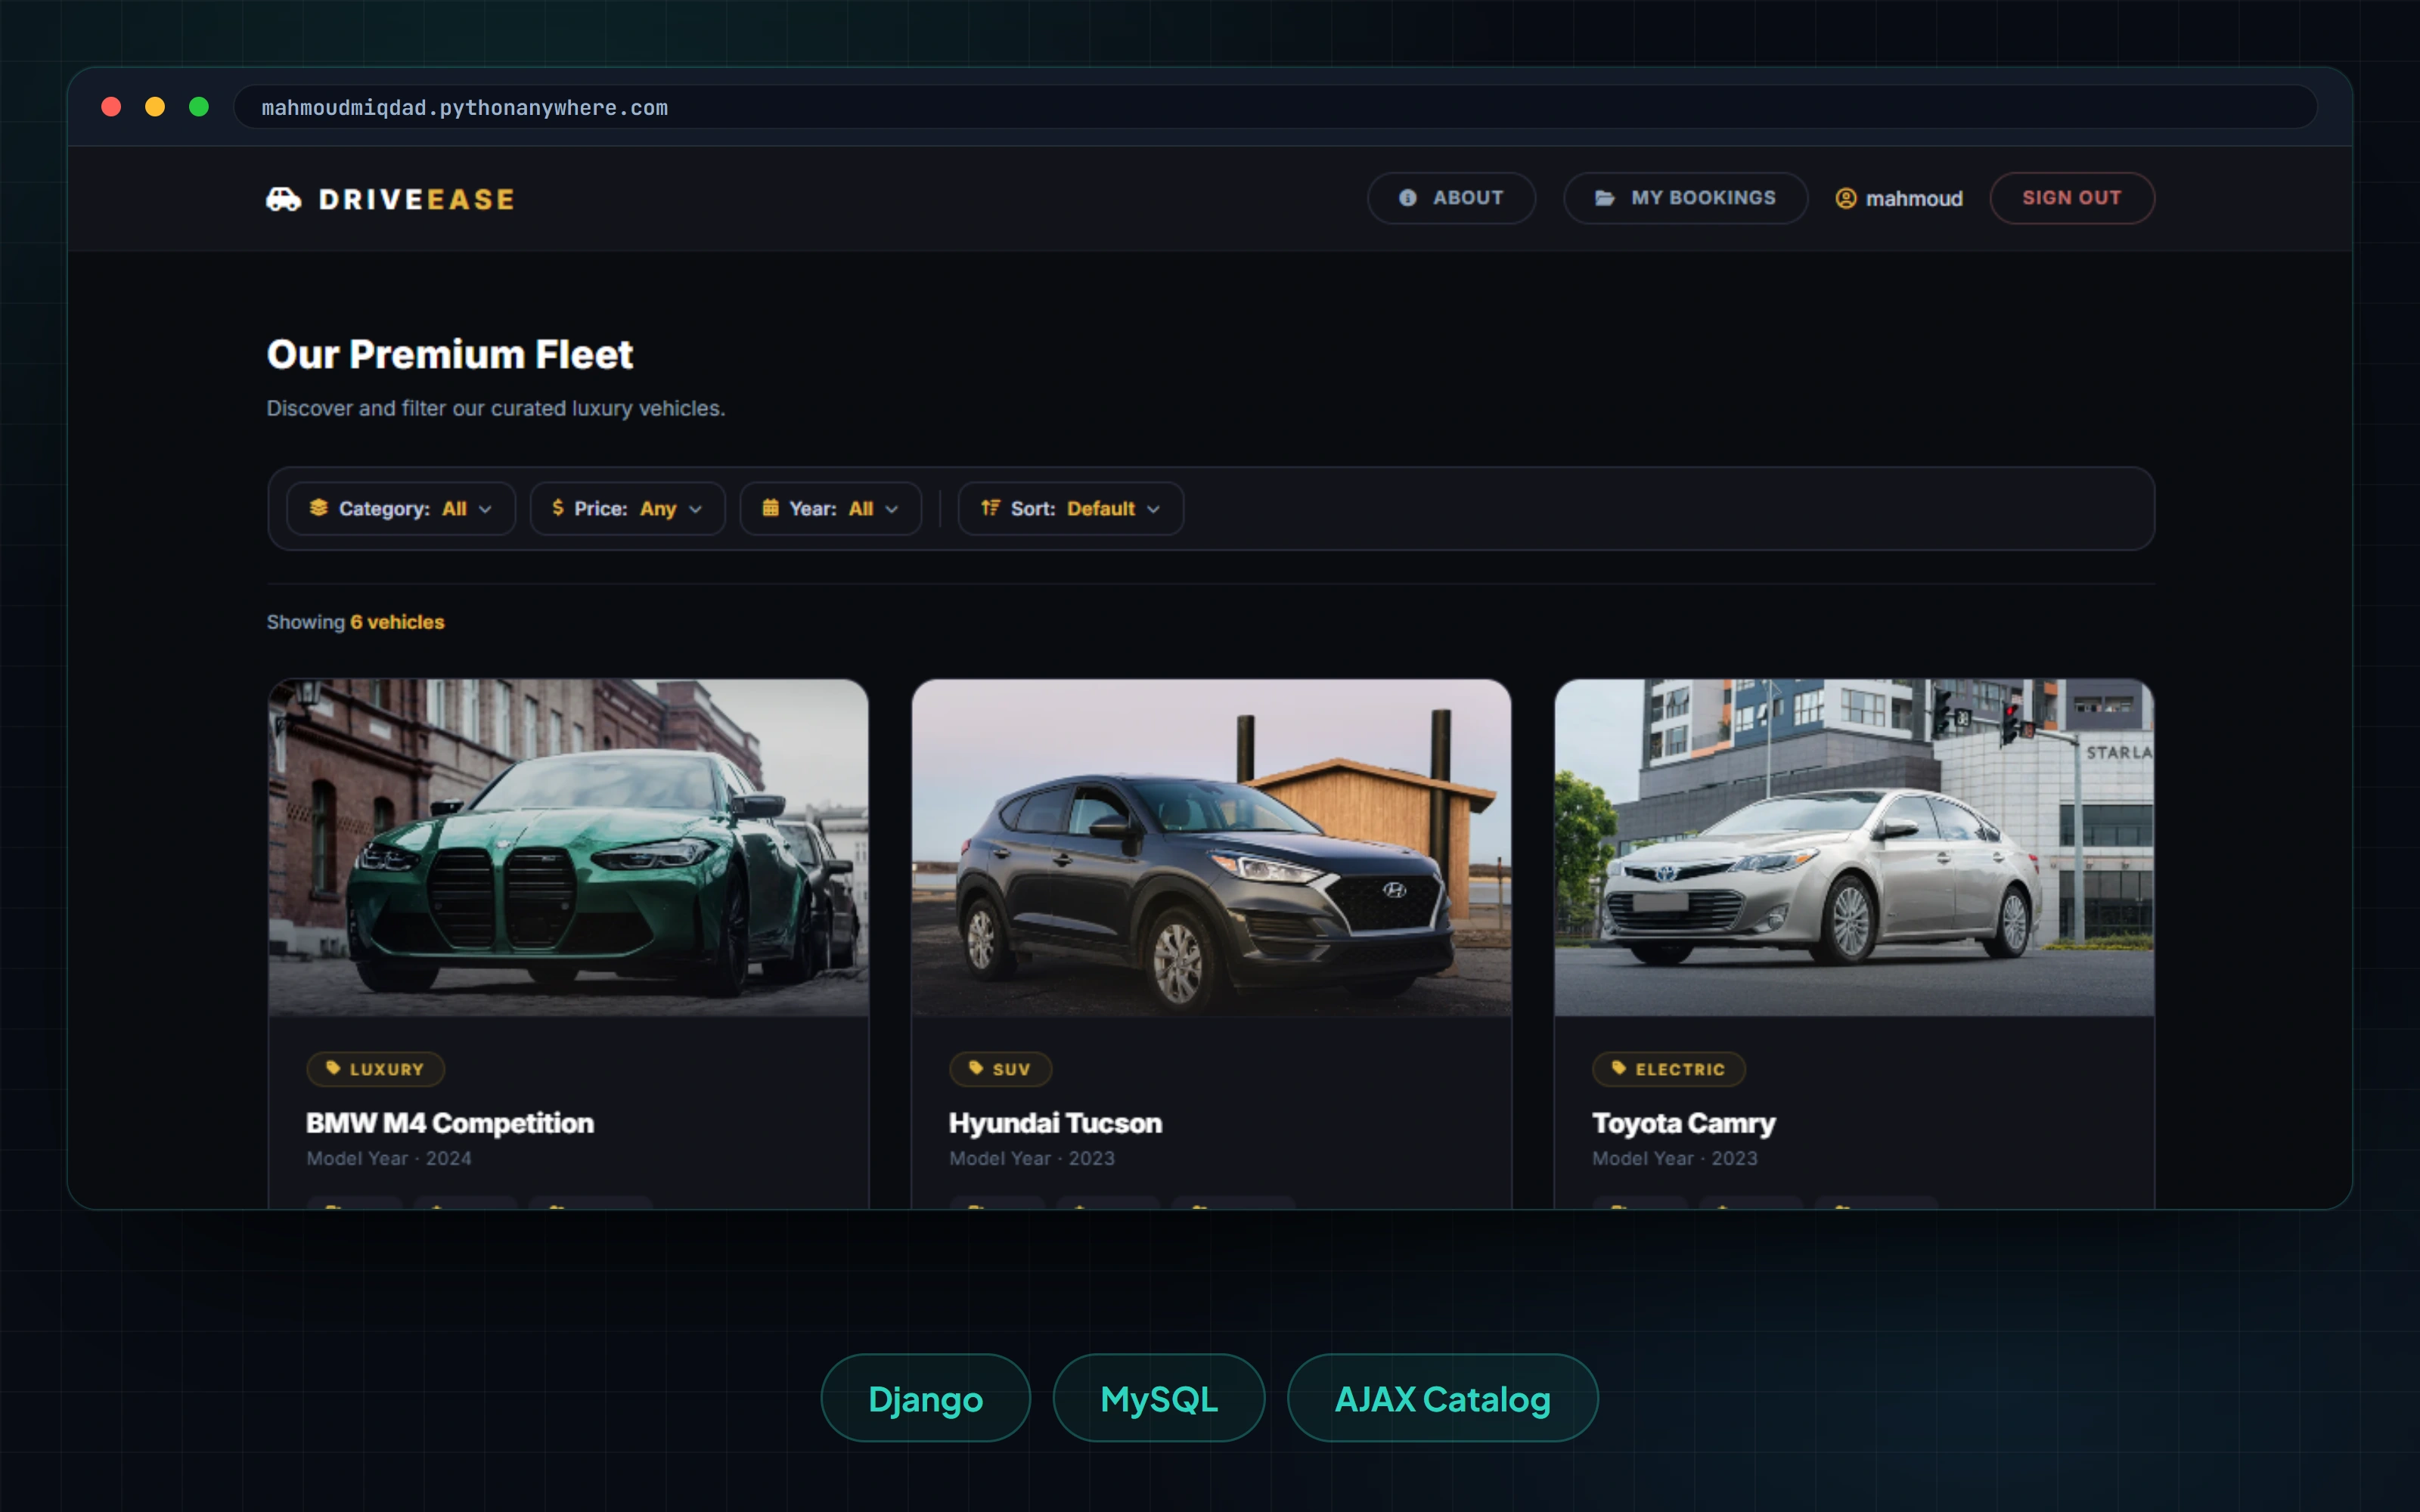This screenshot has height=1512, width=2420.
Task: Click 'Model Year · 2024' text
Action: click(389, 1158)
